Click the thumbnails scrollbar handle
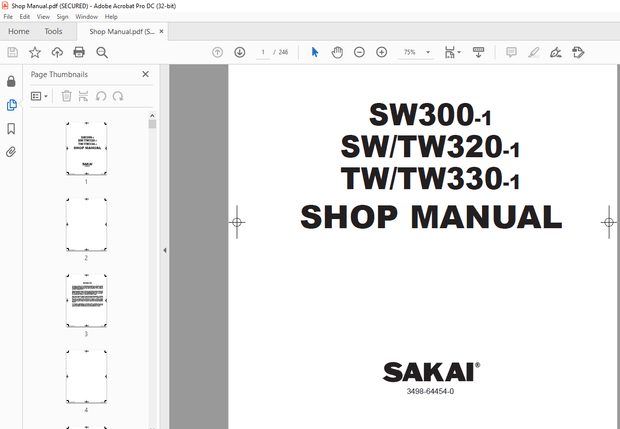 152,124
